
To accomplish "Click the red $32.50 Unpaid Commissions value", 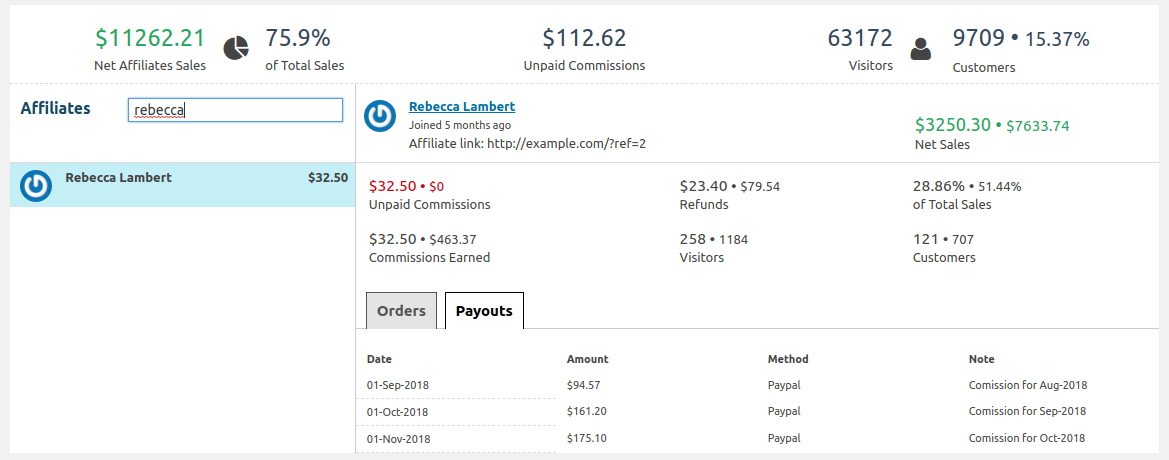I will pyautogui.click(x=393, y=186).
